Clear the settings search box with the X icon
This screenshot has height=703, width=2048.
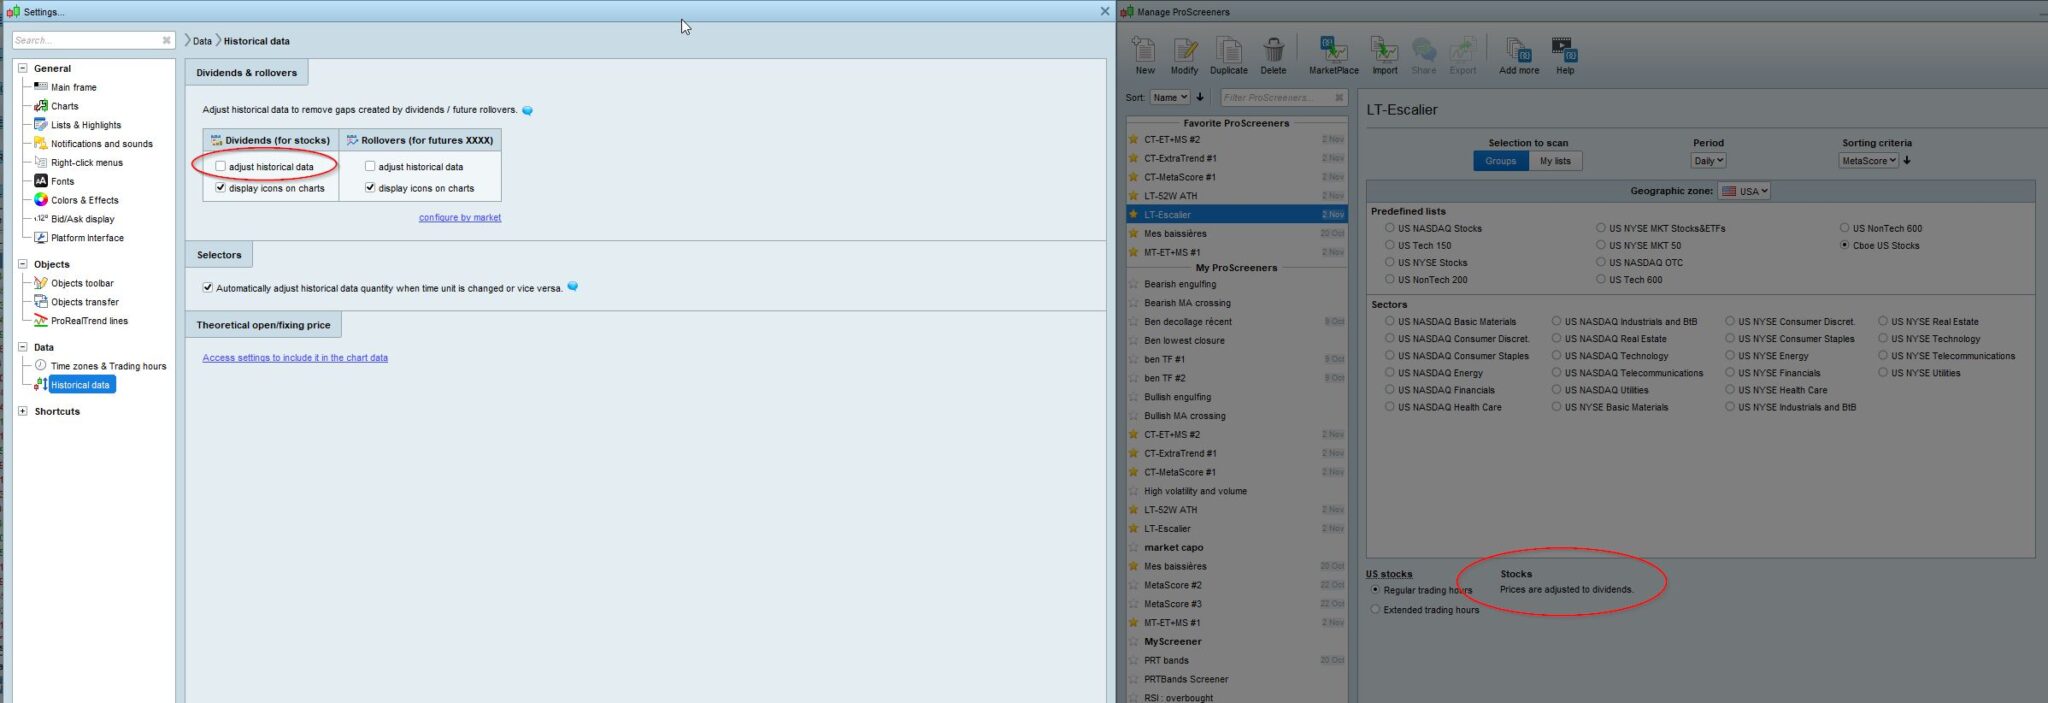point(166,40)
